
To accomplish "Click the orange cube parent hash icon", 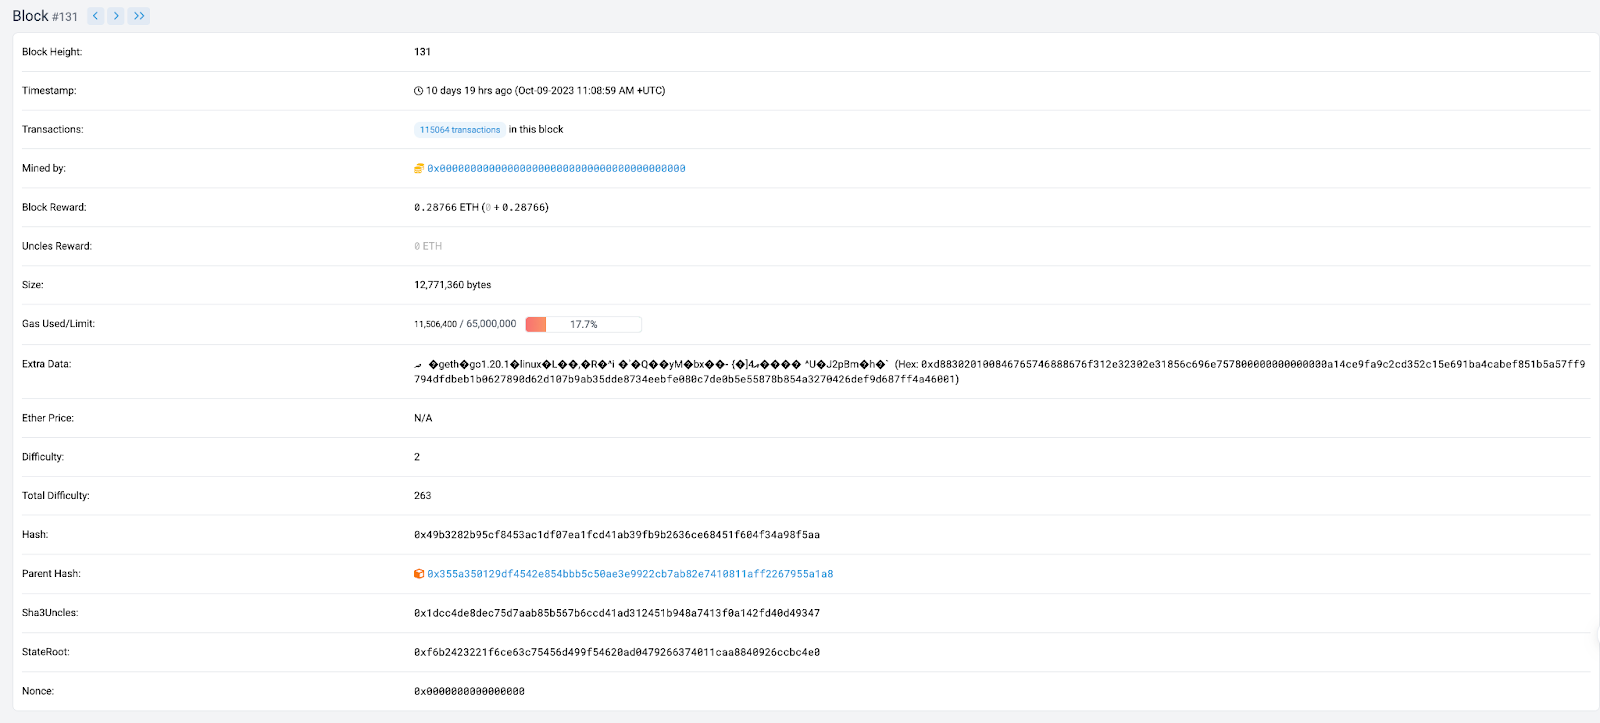I will (x=419, y=574).
